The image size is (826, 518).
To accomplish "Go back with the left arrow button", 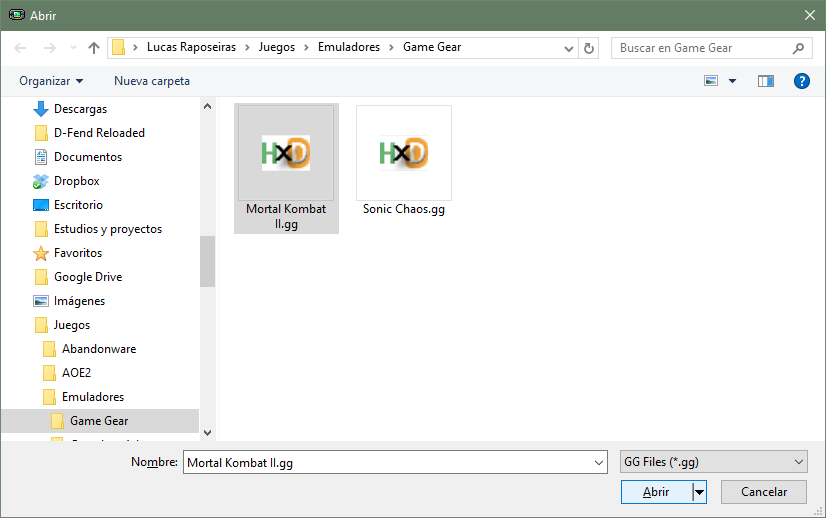I will [20, 48].
